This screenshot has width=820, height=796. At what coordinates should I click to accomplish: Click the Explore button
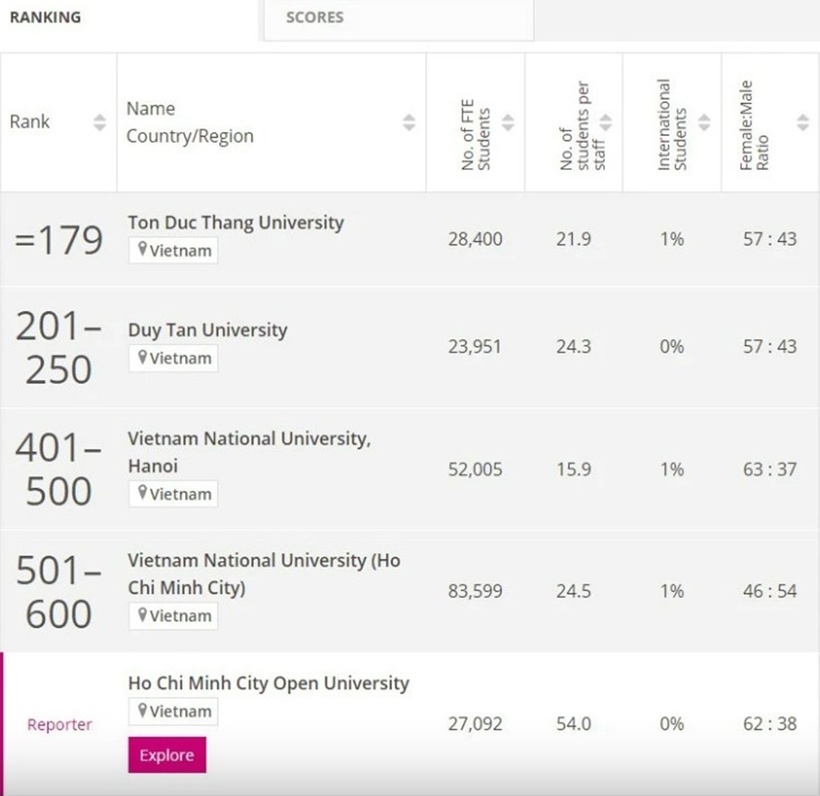167,755
